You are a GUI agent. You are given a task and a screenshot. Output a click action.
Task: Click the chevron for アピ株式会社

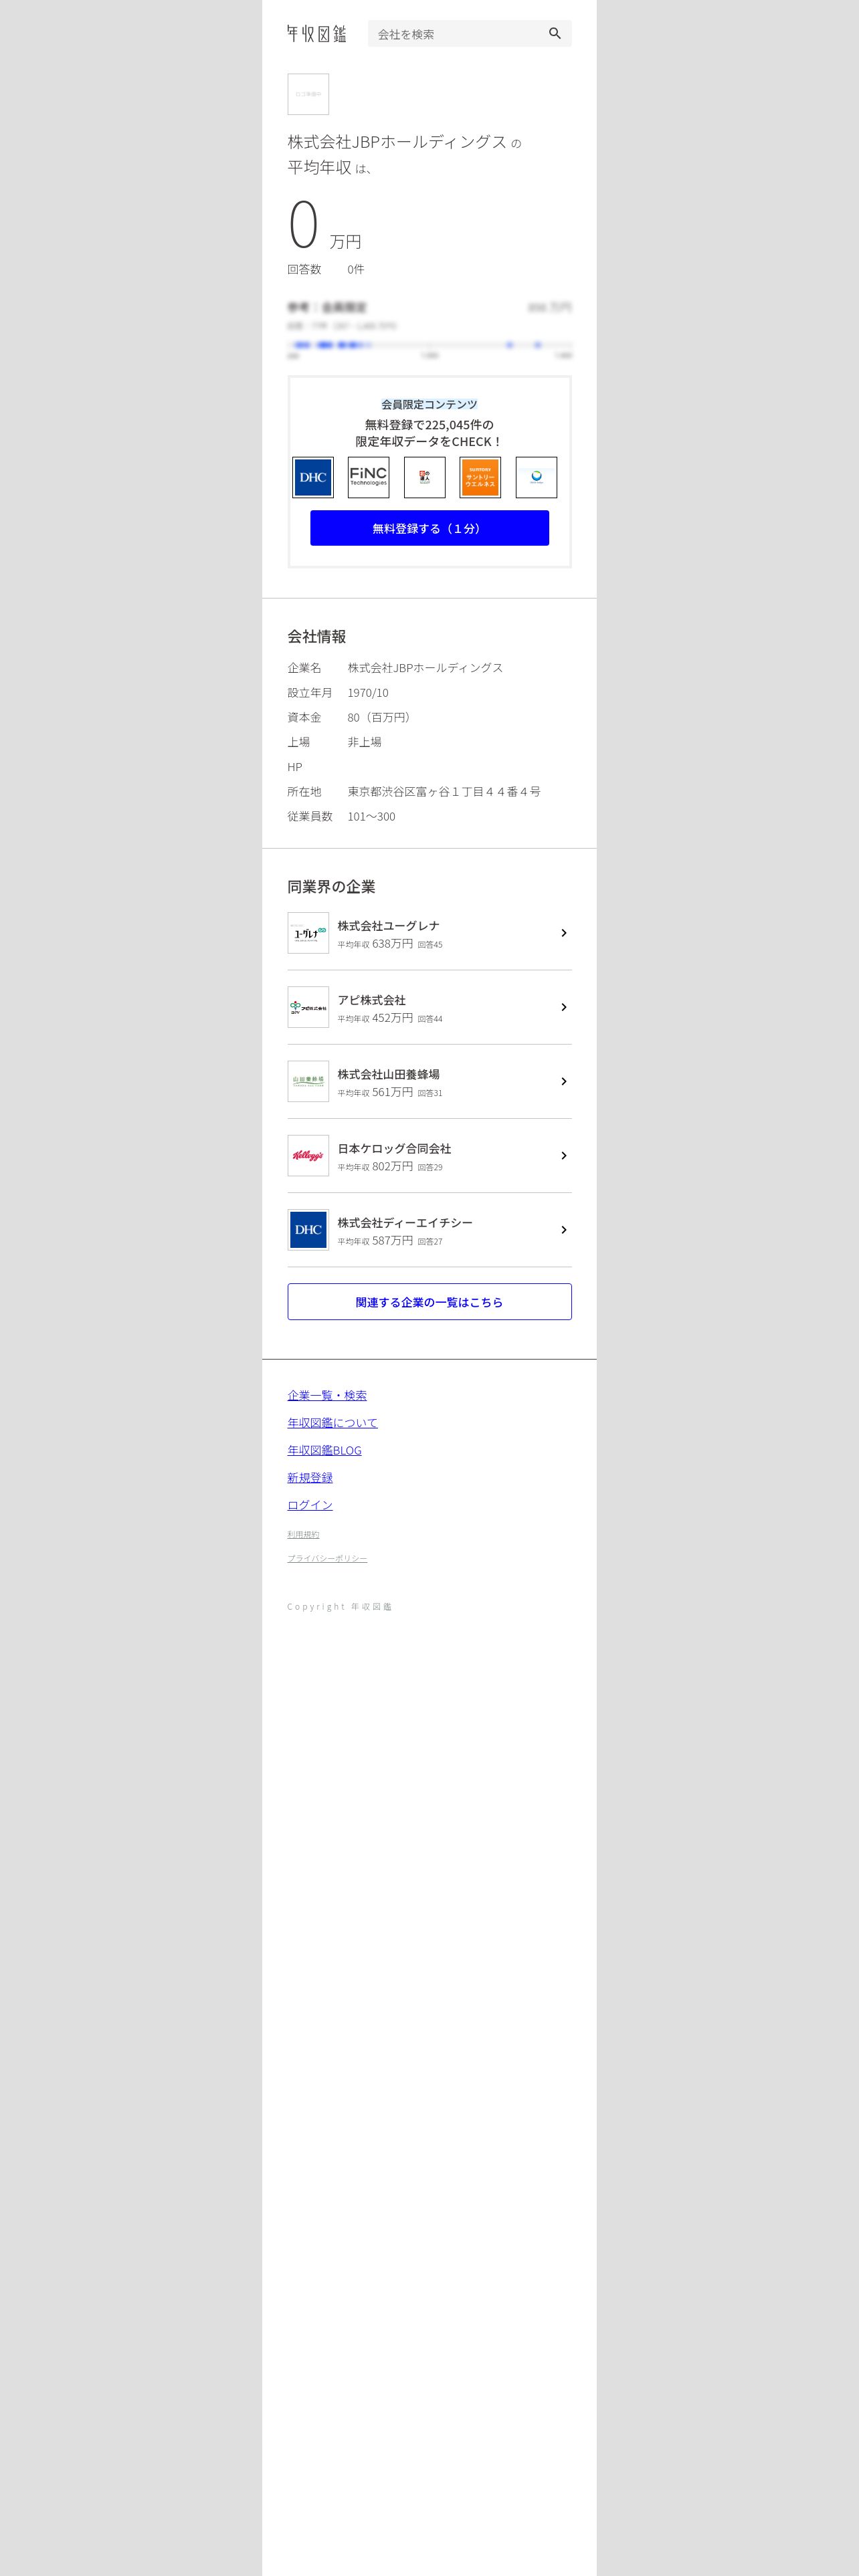[x=564, y=1007]
